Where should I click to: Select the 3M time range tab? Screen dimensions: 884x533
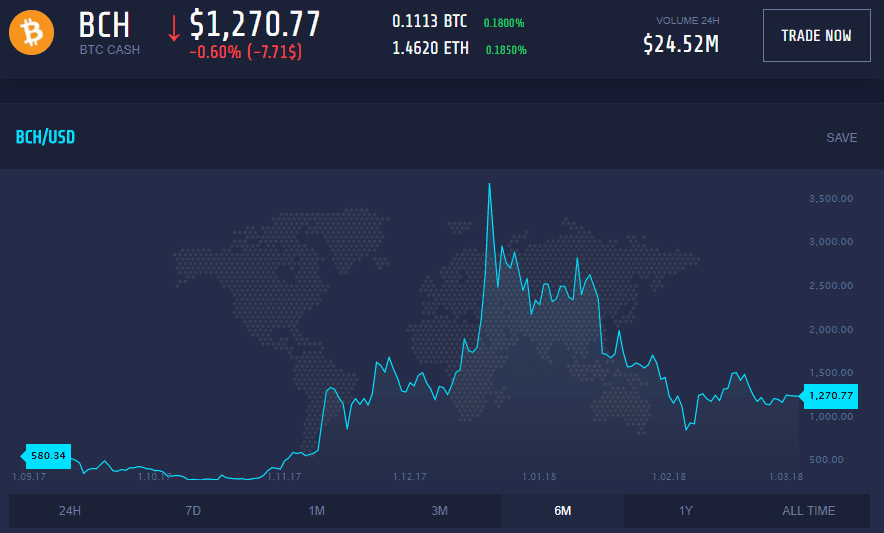(x=439, y=510)
